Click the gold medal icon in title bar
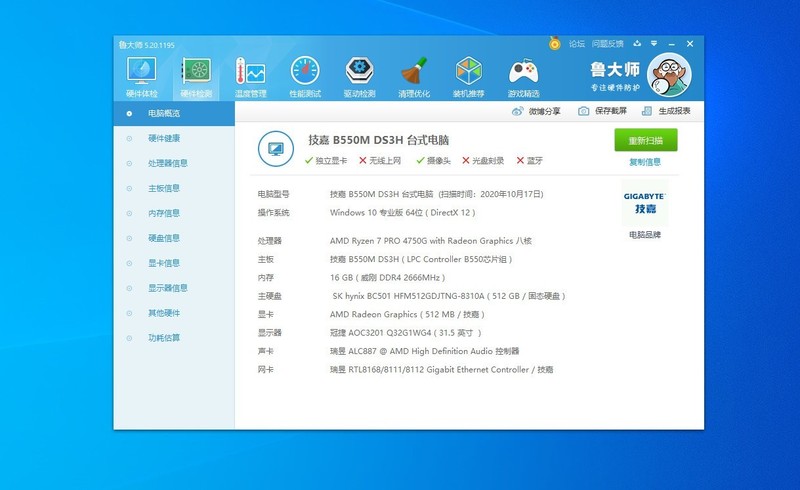The width and height of the screenshot is (800, 490). [x=555, y=43]
